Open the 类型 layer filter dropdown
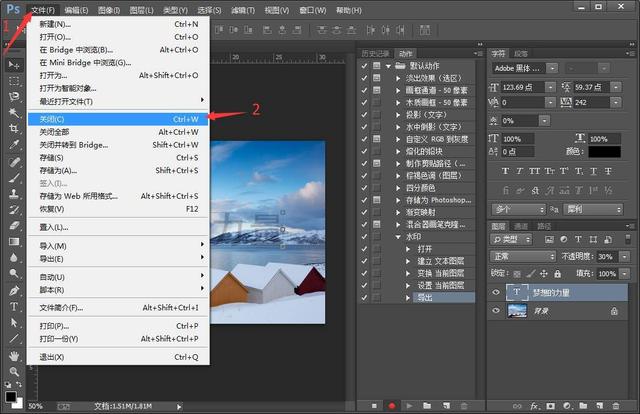Image resolution: width=640 pixels, height=414 pixels. (x=512, y=239)
